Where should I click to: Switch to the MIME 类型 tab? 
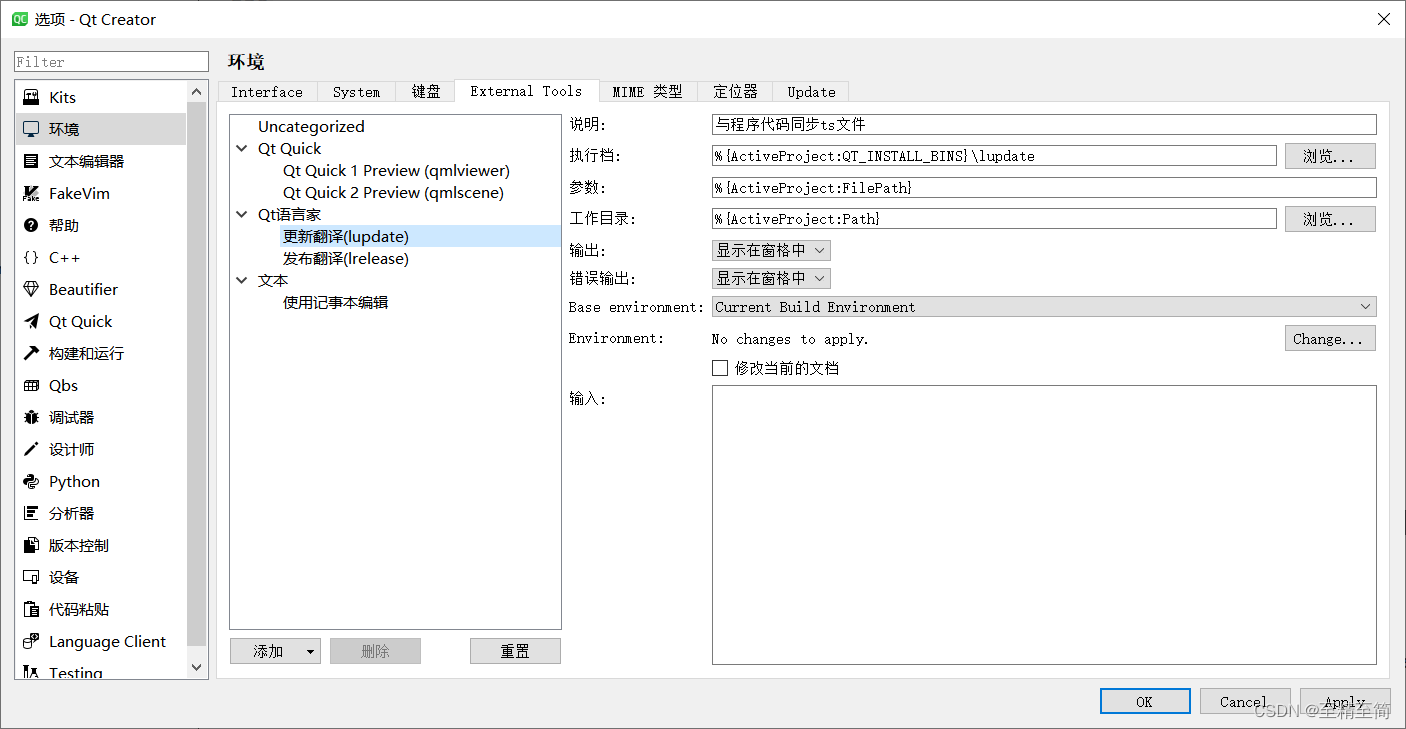[647, 91]
